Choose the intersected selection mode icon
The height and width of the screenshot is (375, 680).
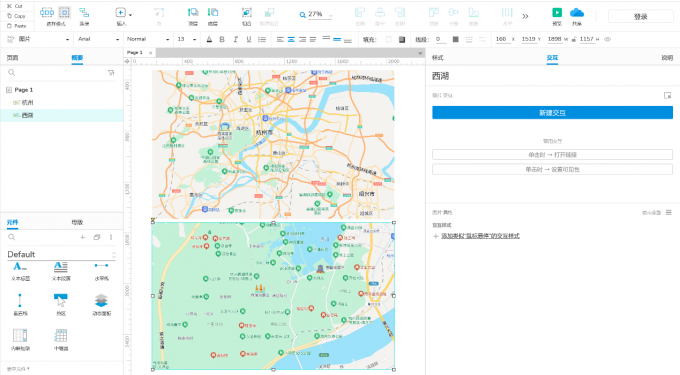[x=47, y=13]
